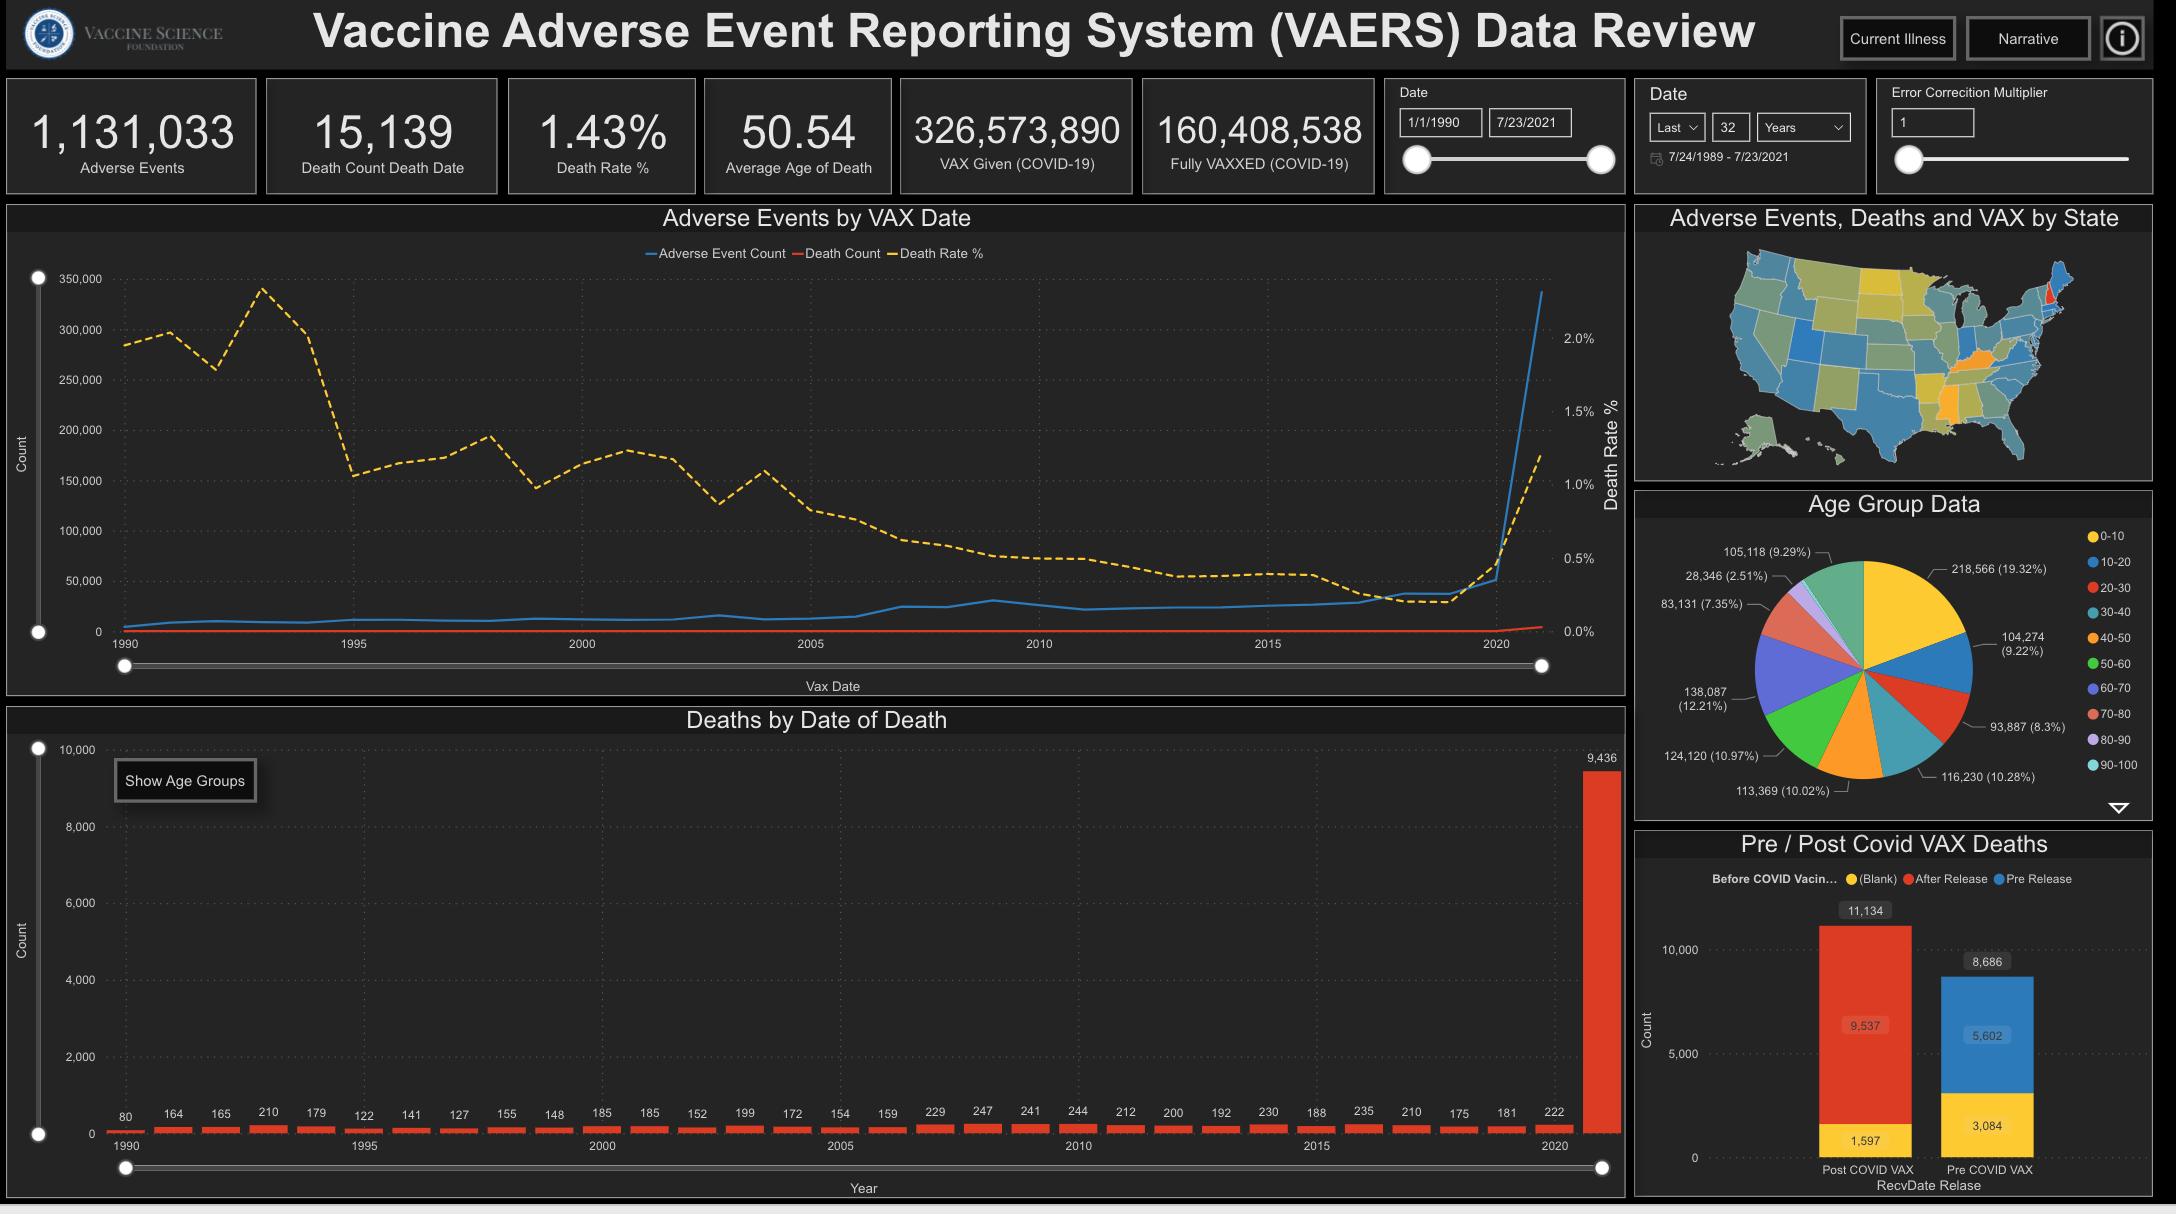Select the Adverse Event Count legend entry
2176x1214 pixels.
[x=716, y=254]
